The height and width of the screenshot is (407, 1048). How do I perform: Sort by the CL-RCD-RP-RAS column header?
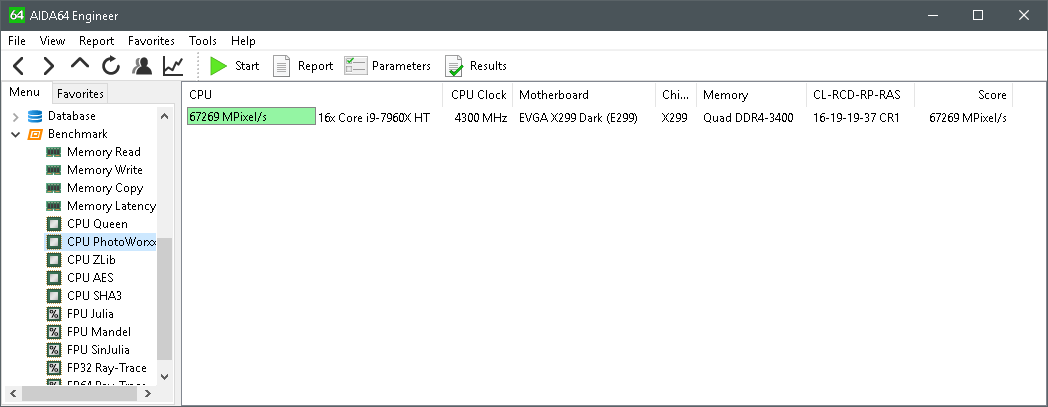860,95
